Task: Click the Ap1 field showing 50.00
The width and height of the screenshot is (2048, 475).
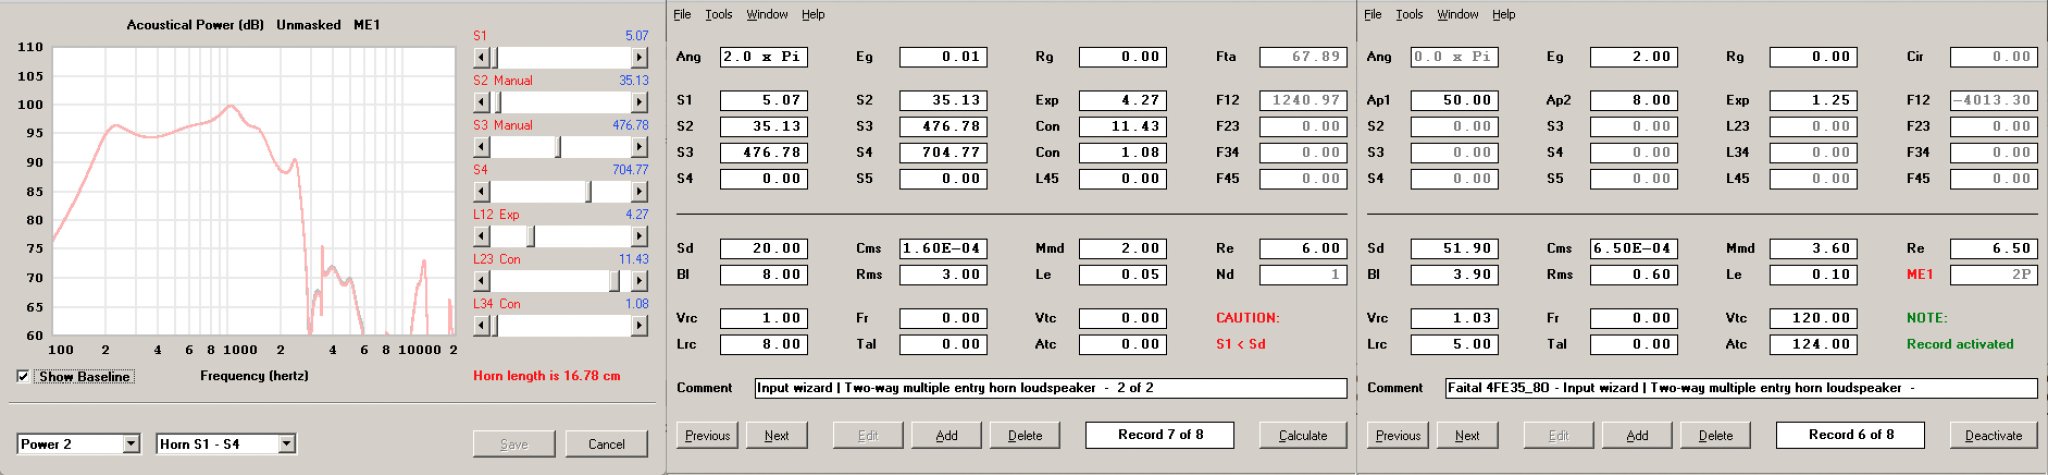Action: click(x=1455, y=100)
